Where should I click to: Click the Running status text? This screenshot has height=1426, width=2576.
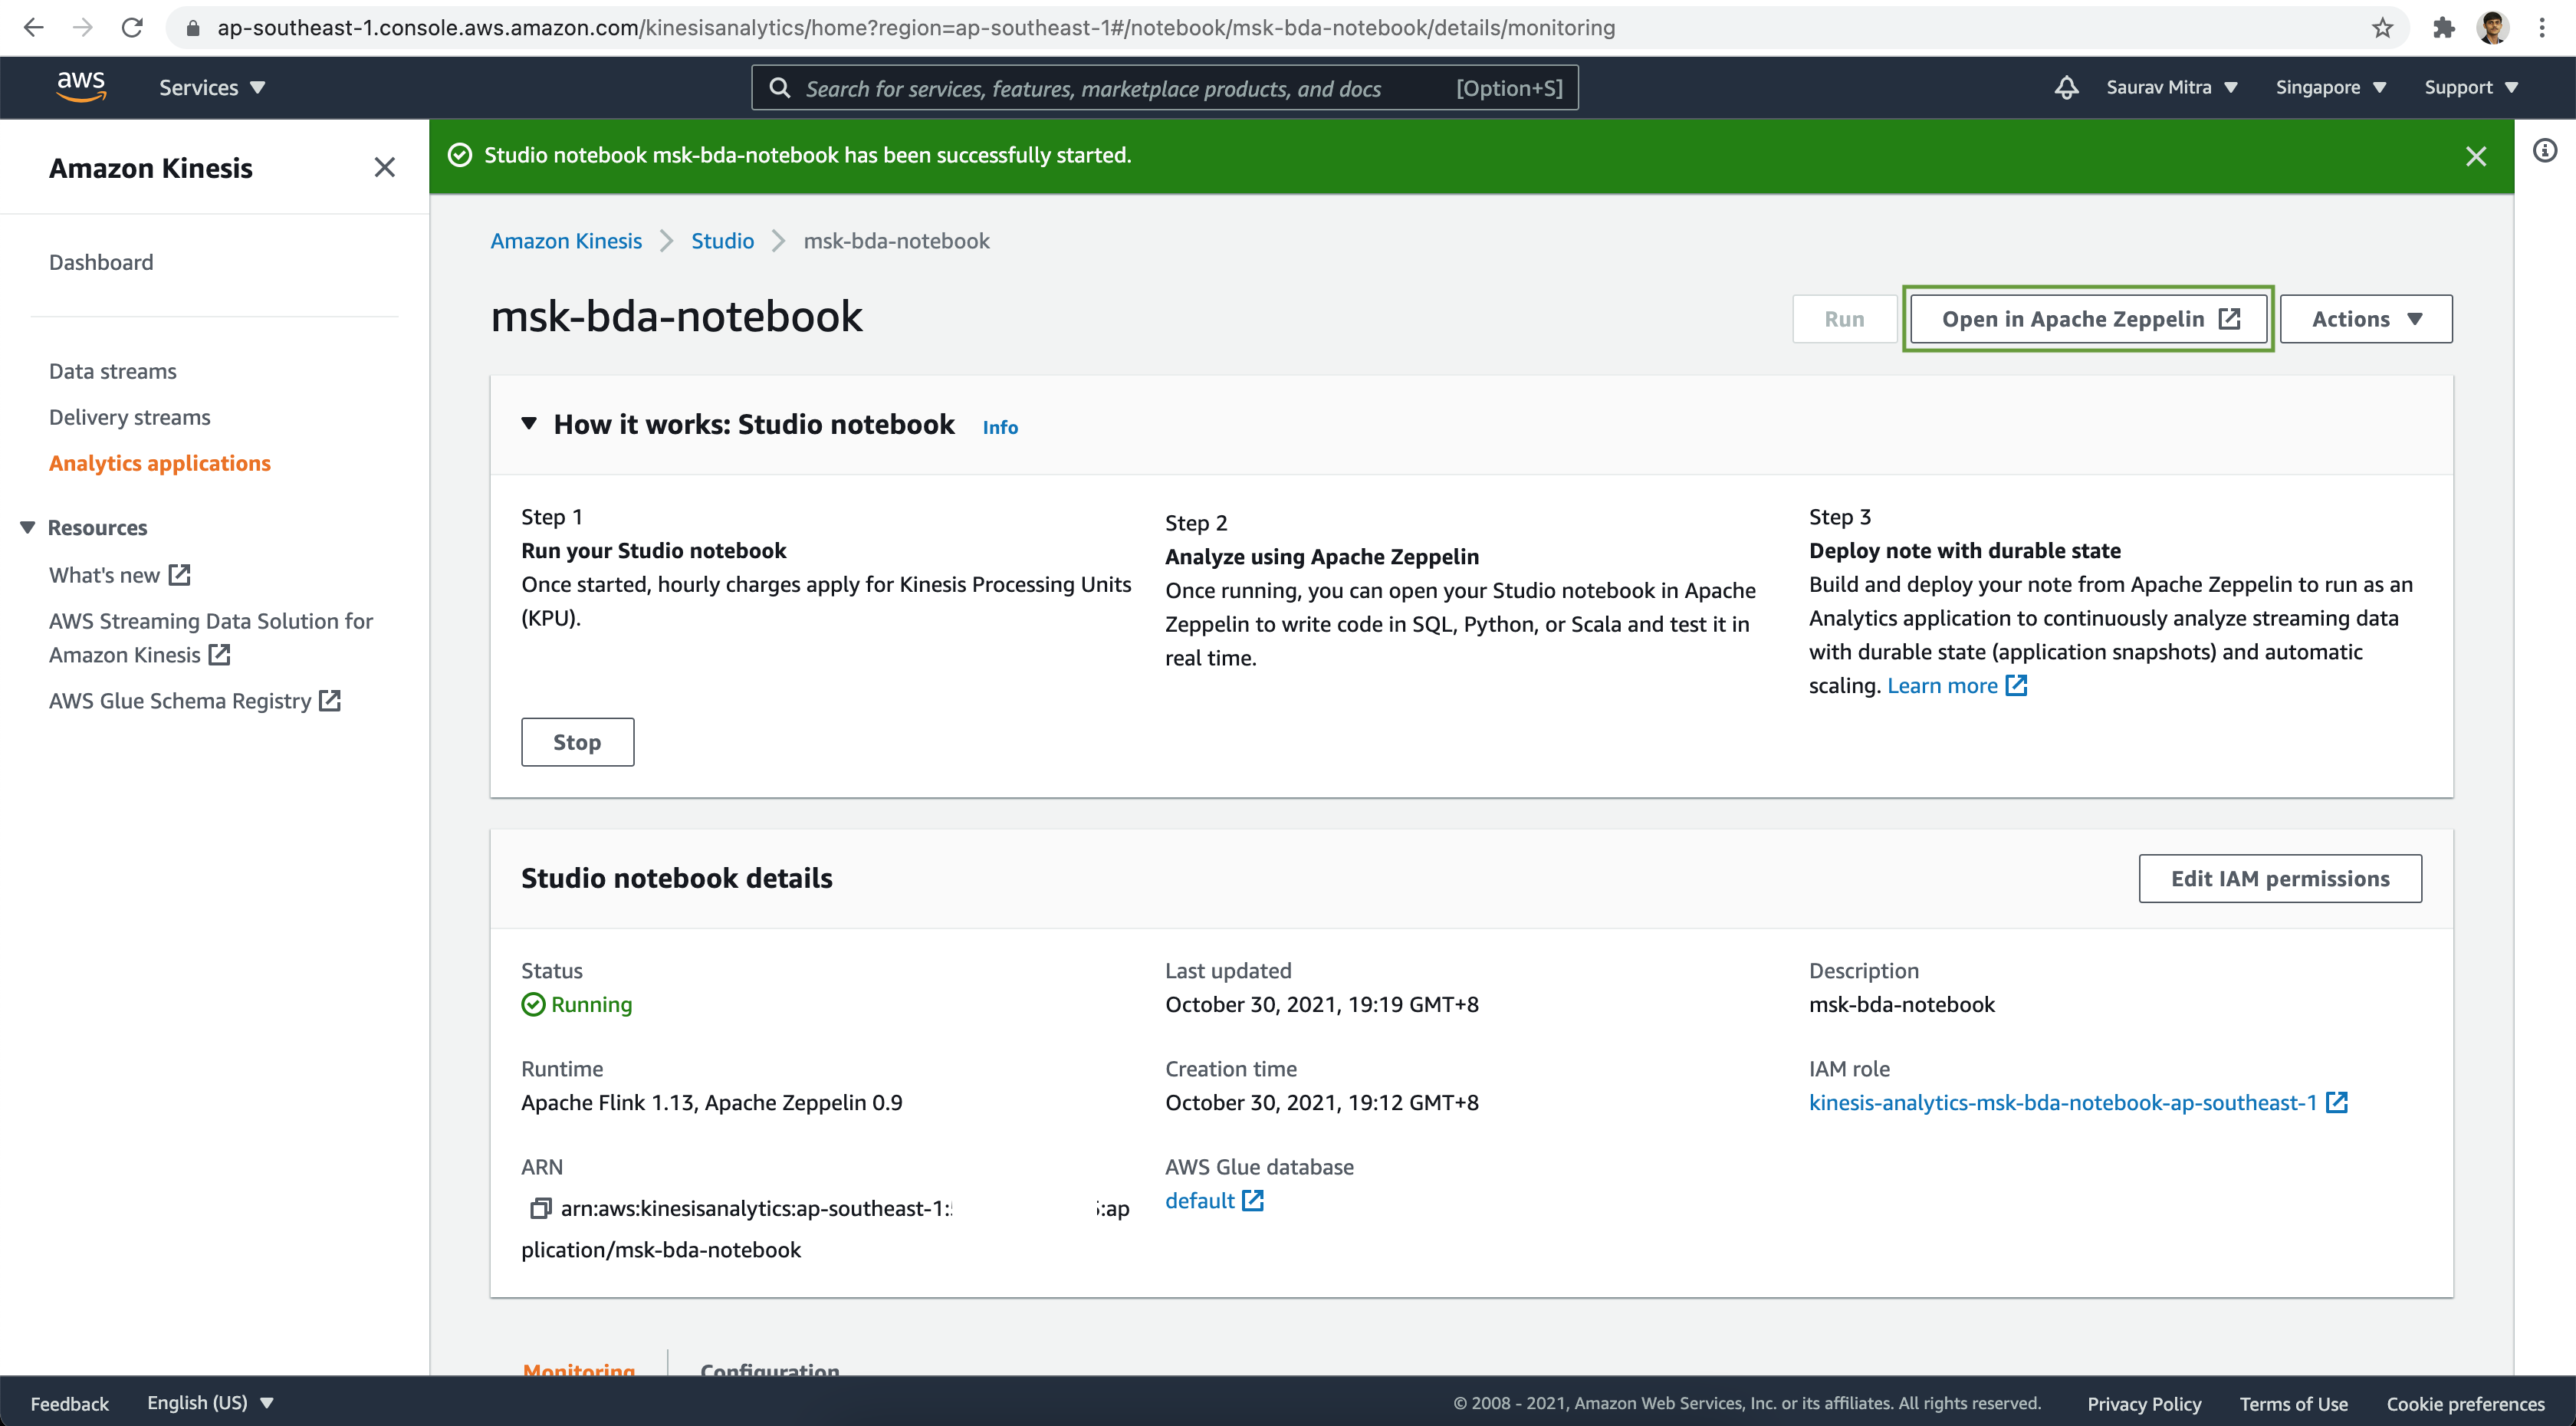pos(591,1004)
